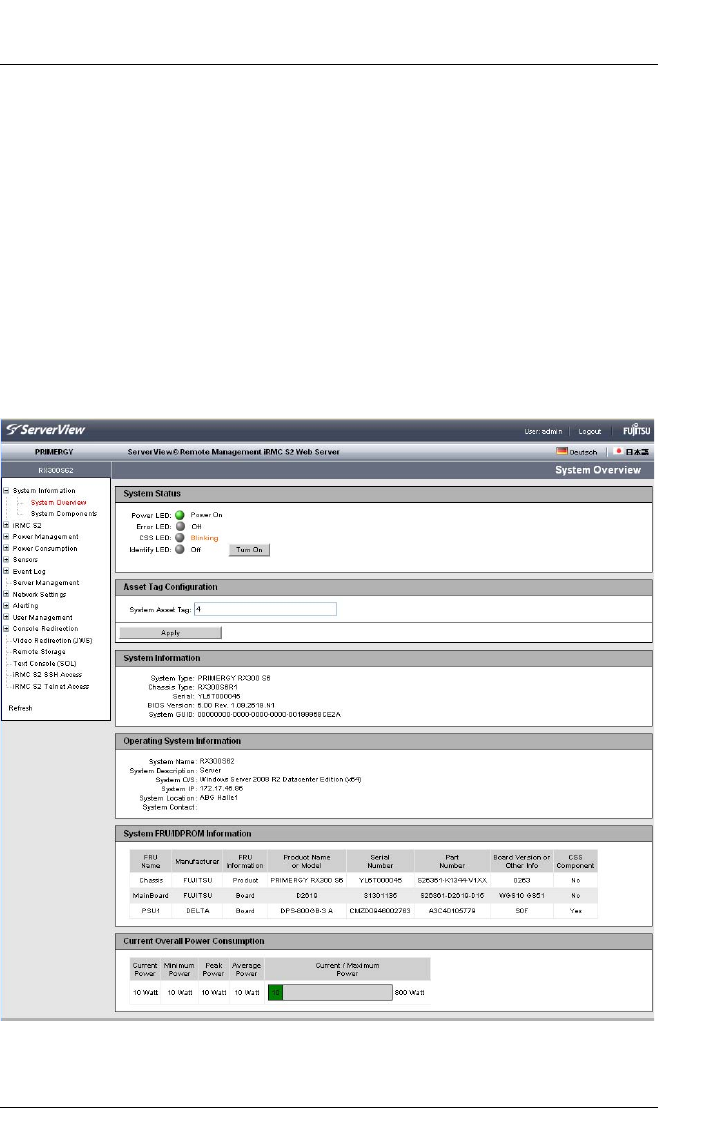This screenshot has width=719, height=1138.
Task: Click the Operating System Information section header
Action: pos(383,741)
